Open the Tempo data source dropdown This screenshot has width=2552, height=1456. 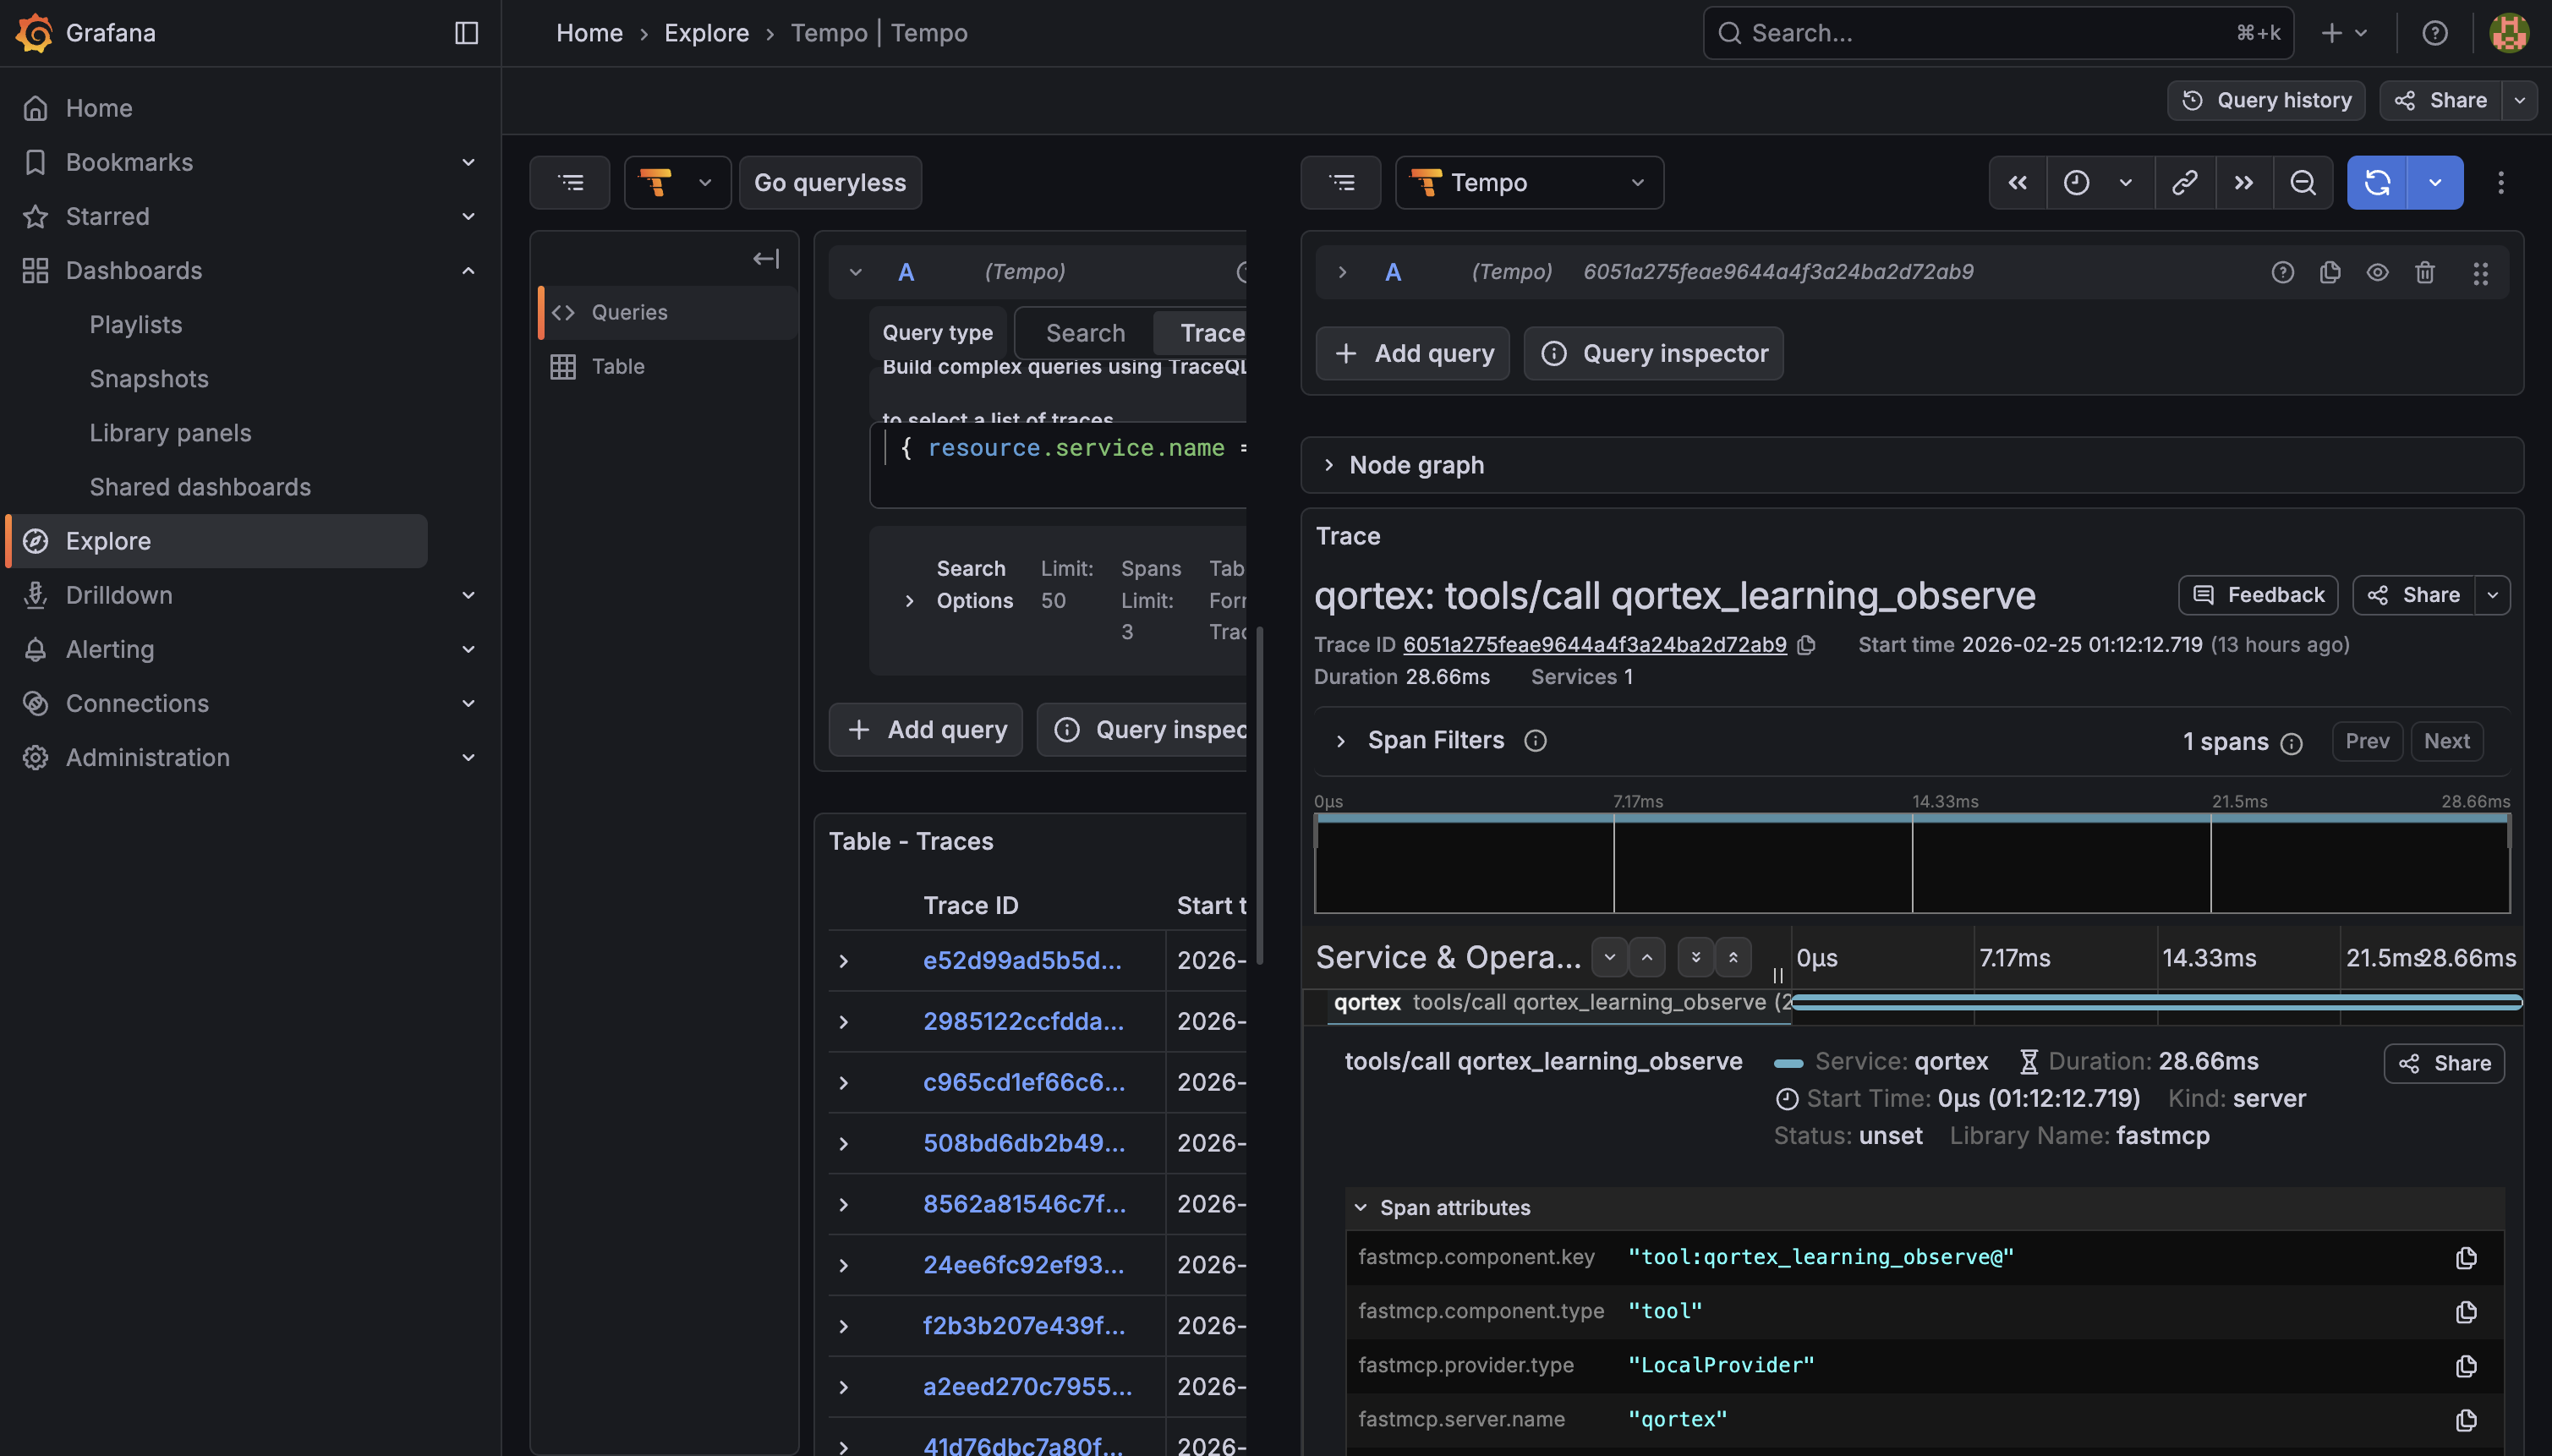1529,183
